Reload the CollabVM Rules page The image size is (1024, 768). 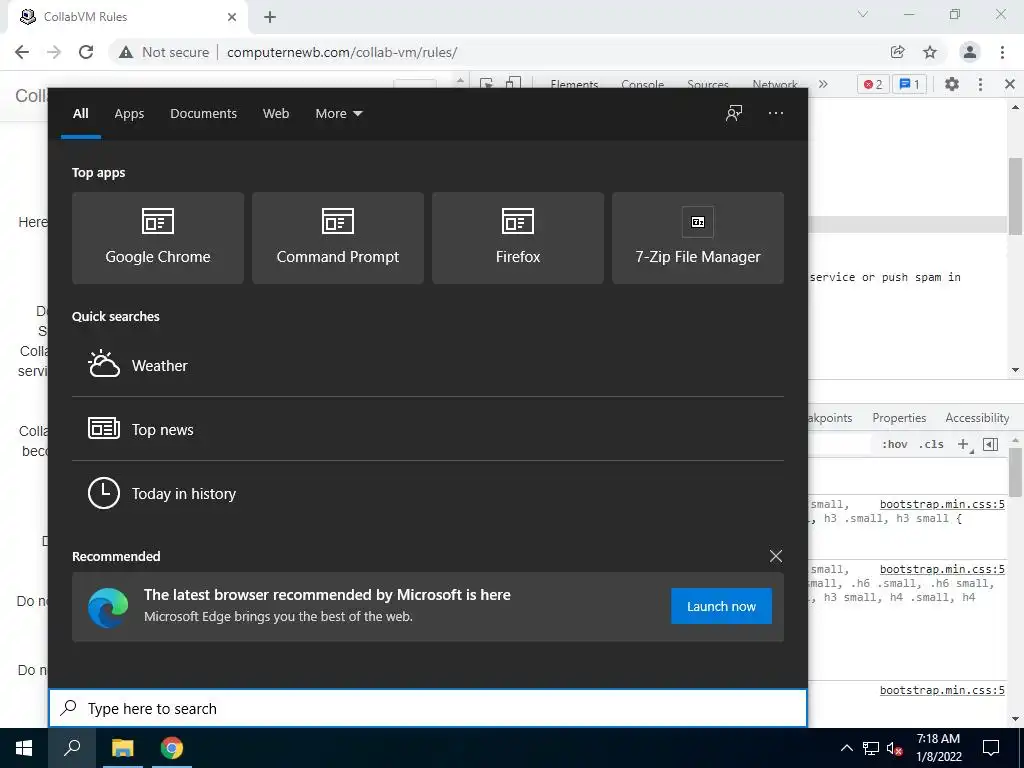click(86, 52)
